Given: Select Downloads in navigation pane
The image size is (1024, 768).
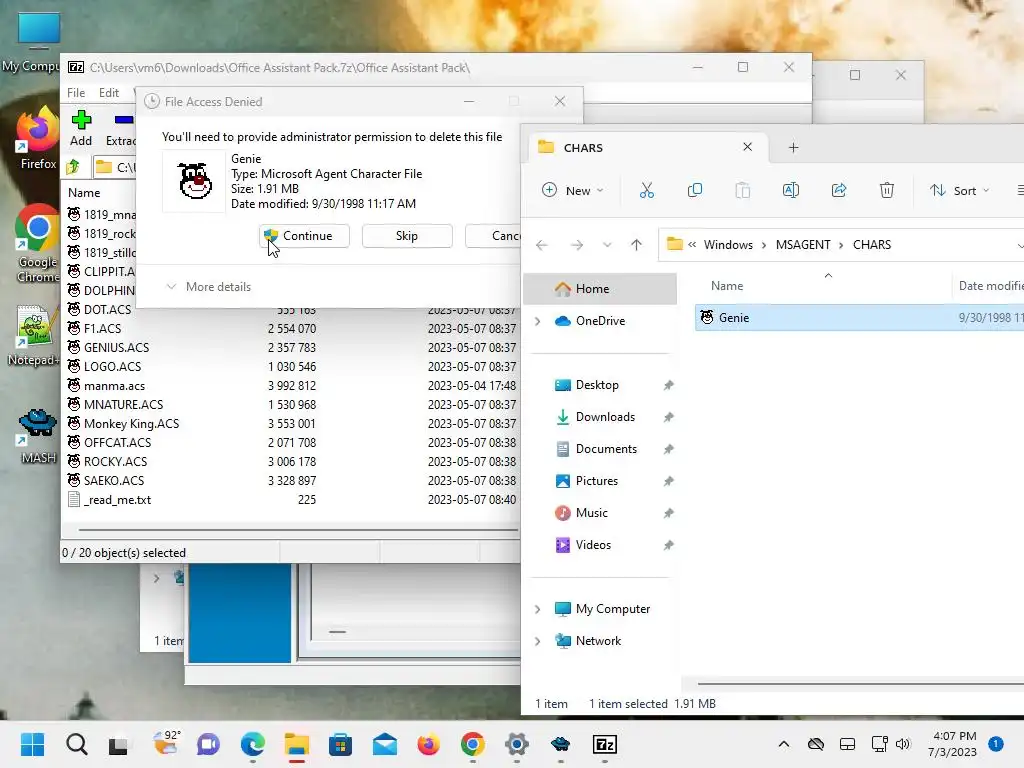Looking at the screenshot, I should (605, 417).
